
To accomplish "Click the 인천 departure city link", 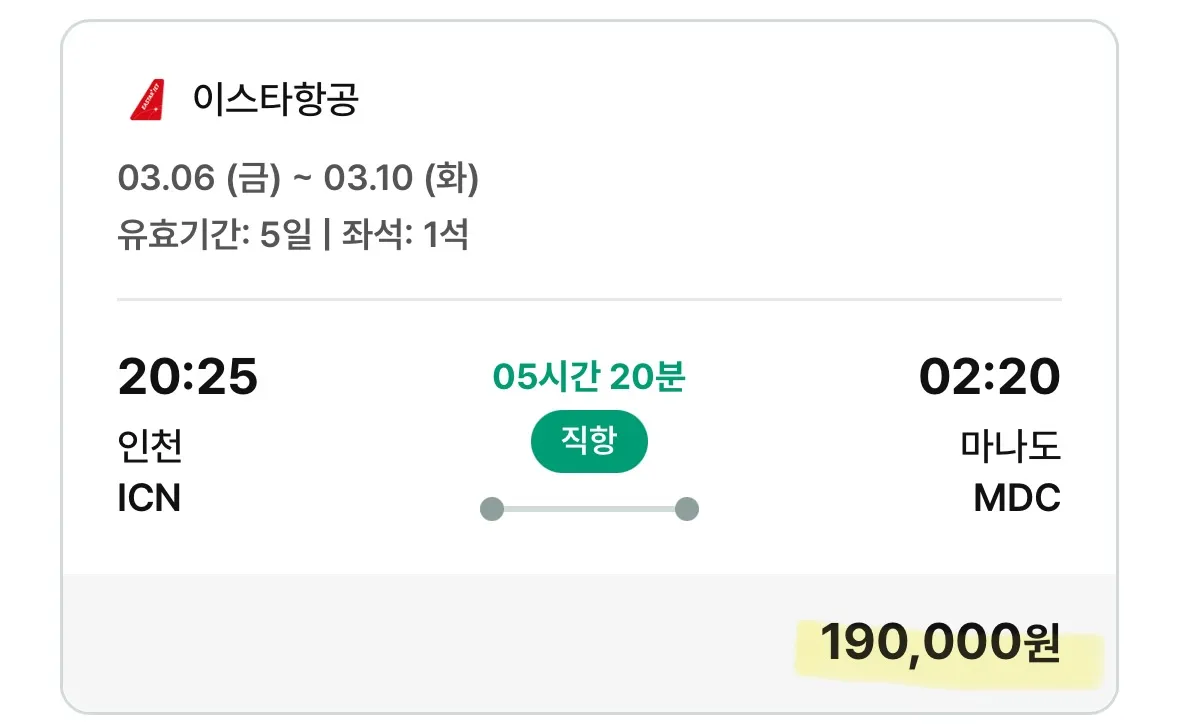I will pyautogui.click(x=150, y=448).
